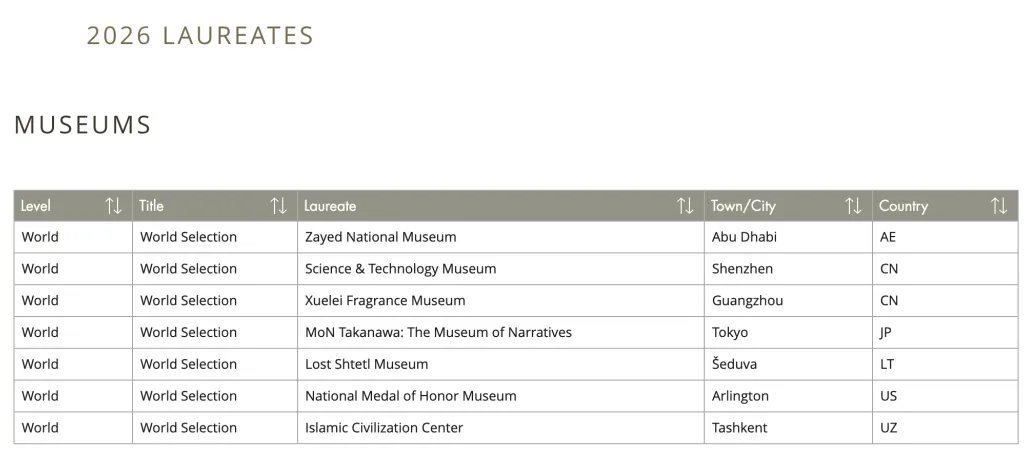Click Town/City sort arrows icon
1032x461 pixels.
(x=854, y=206)
